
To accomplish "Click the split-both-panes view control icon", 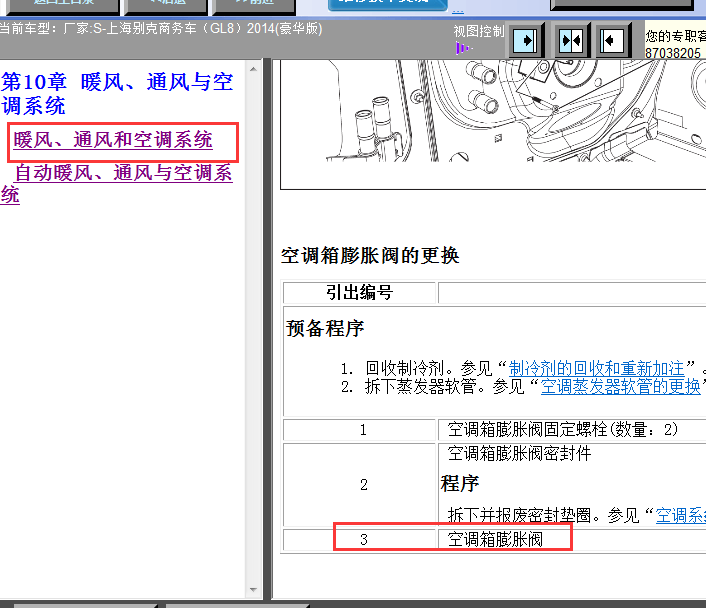I will 571,41.
